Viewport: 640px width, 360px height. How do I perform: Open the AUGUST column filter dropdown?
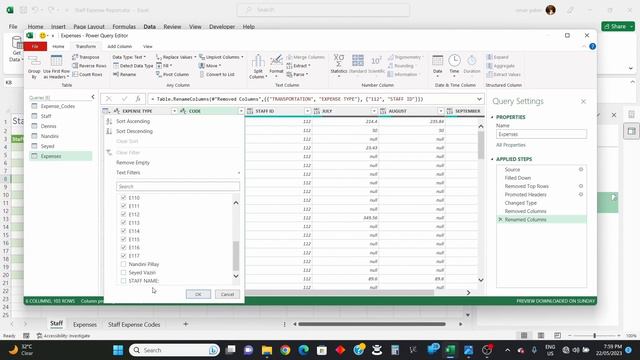click(440, 111)
